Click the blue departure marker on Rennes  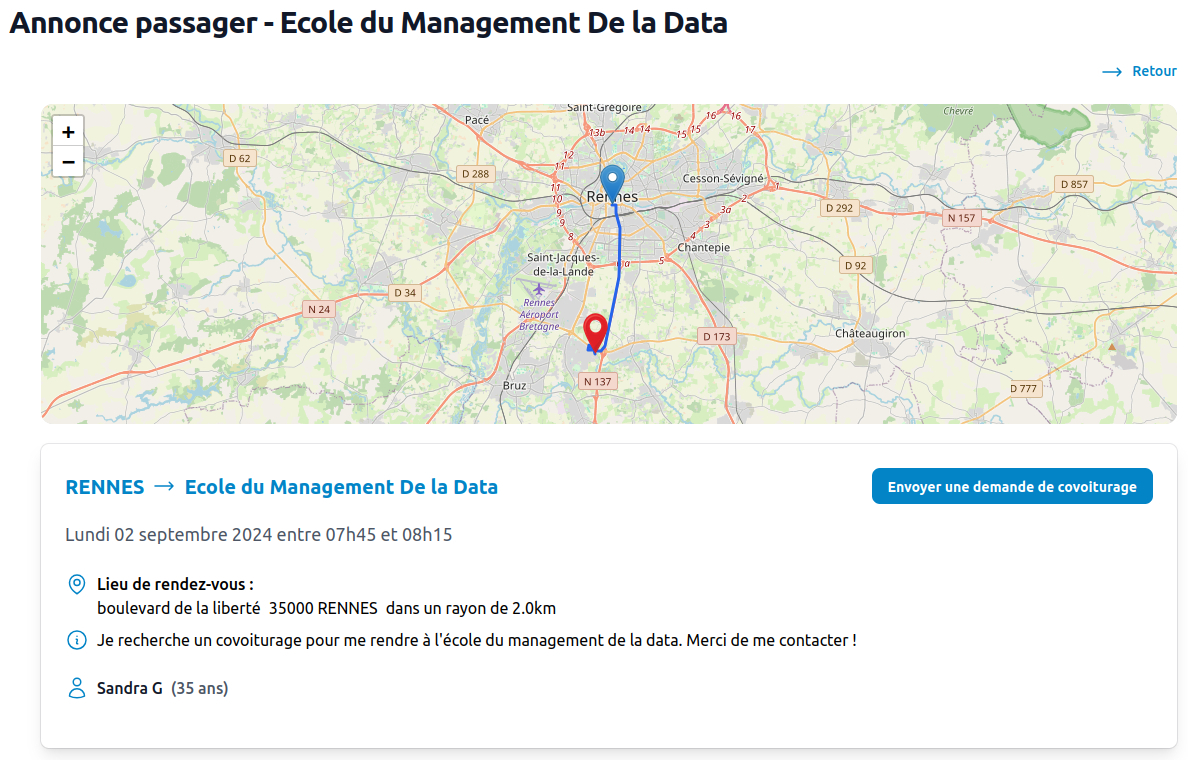pos(612,182)
